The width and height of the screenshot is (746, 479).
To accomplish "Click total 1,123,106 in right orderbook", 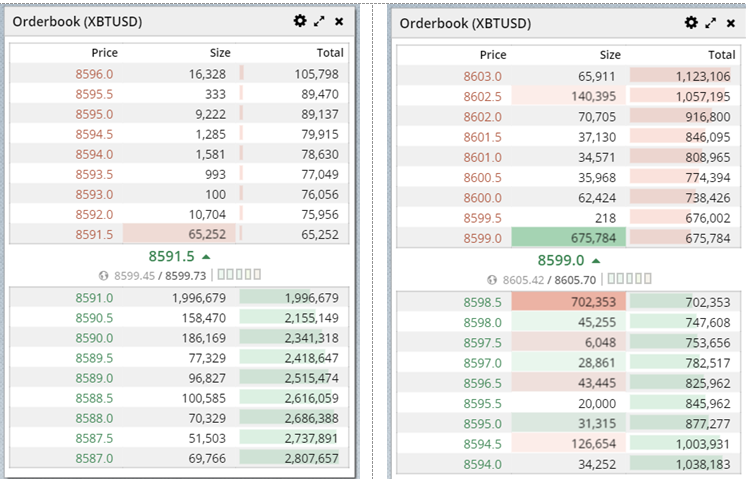I will tap(703, 76).
